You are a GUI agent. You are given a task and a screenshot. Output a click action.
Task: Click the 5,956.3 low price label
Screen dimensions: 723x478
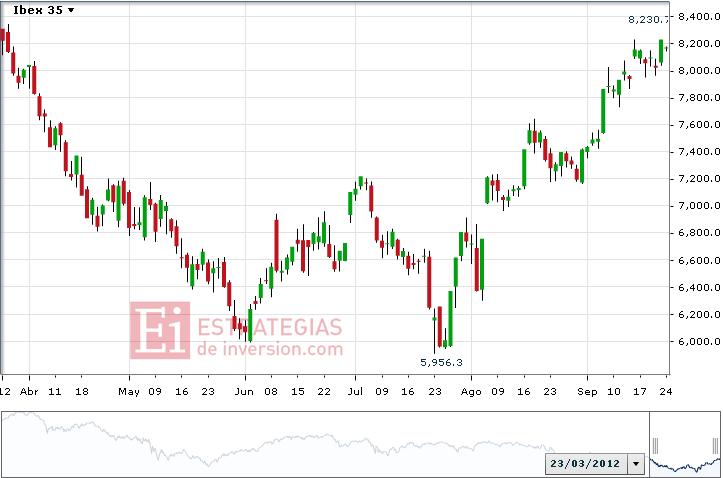point(441,362)
